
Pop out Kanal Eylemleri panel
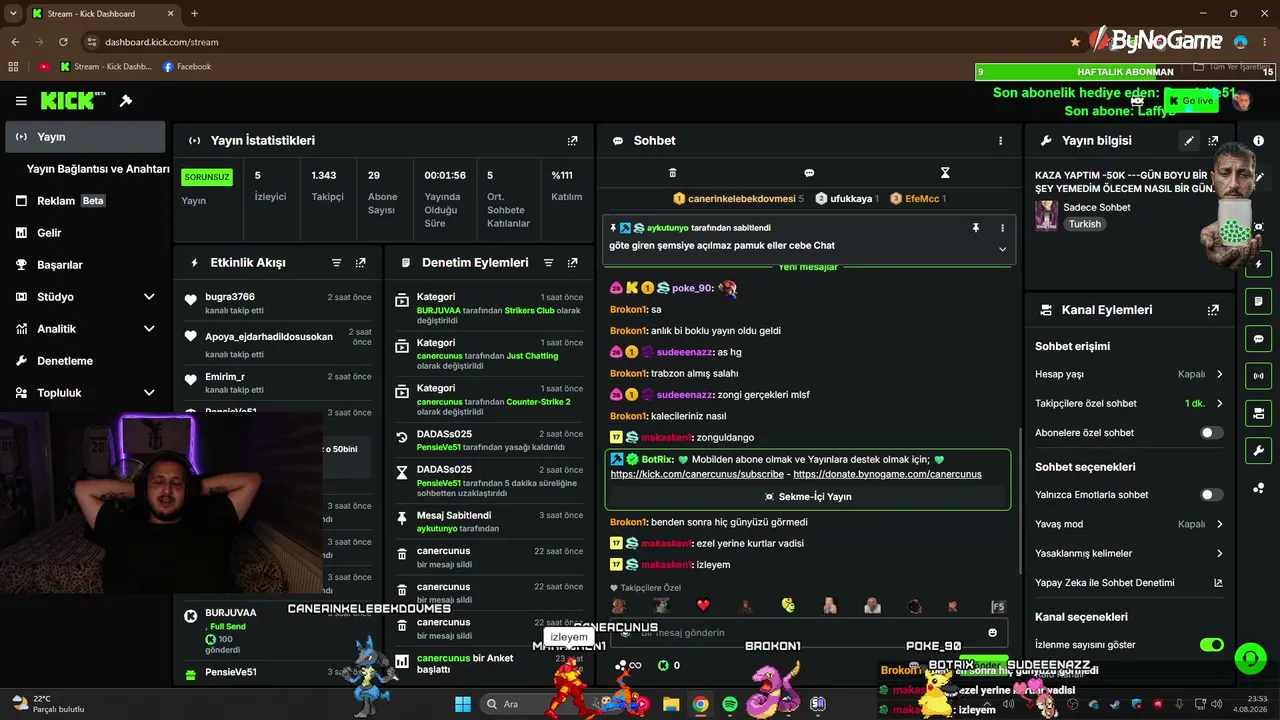(1213, 310)
